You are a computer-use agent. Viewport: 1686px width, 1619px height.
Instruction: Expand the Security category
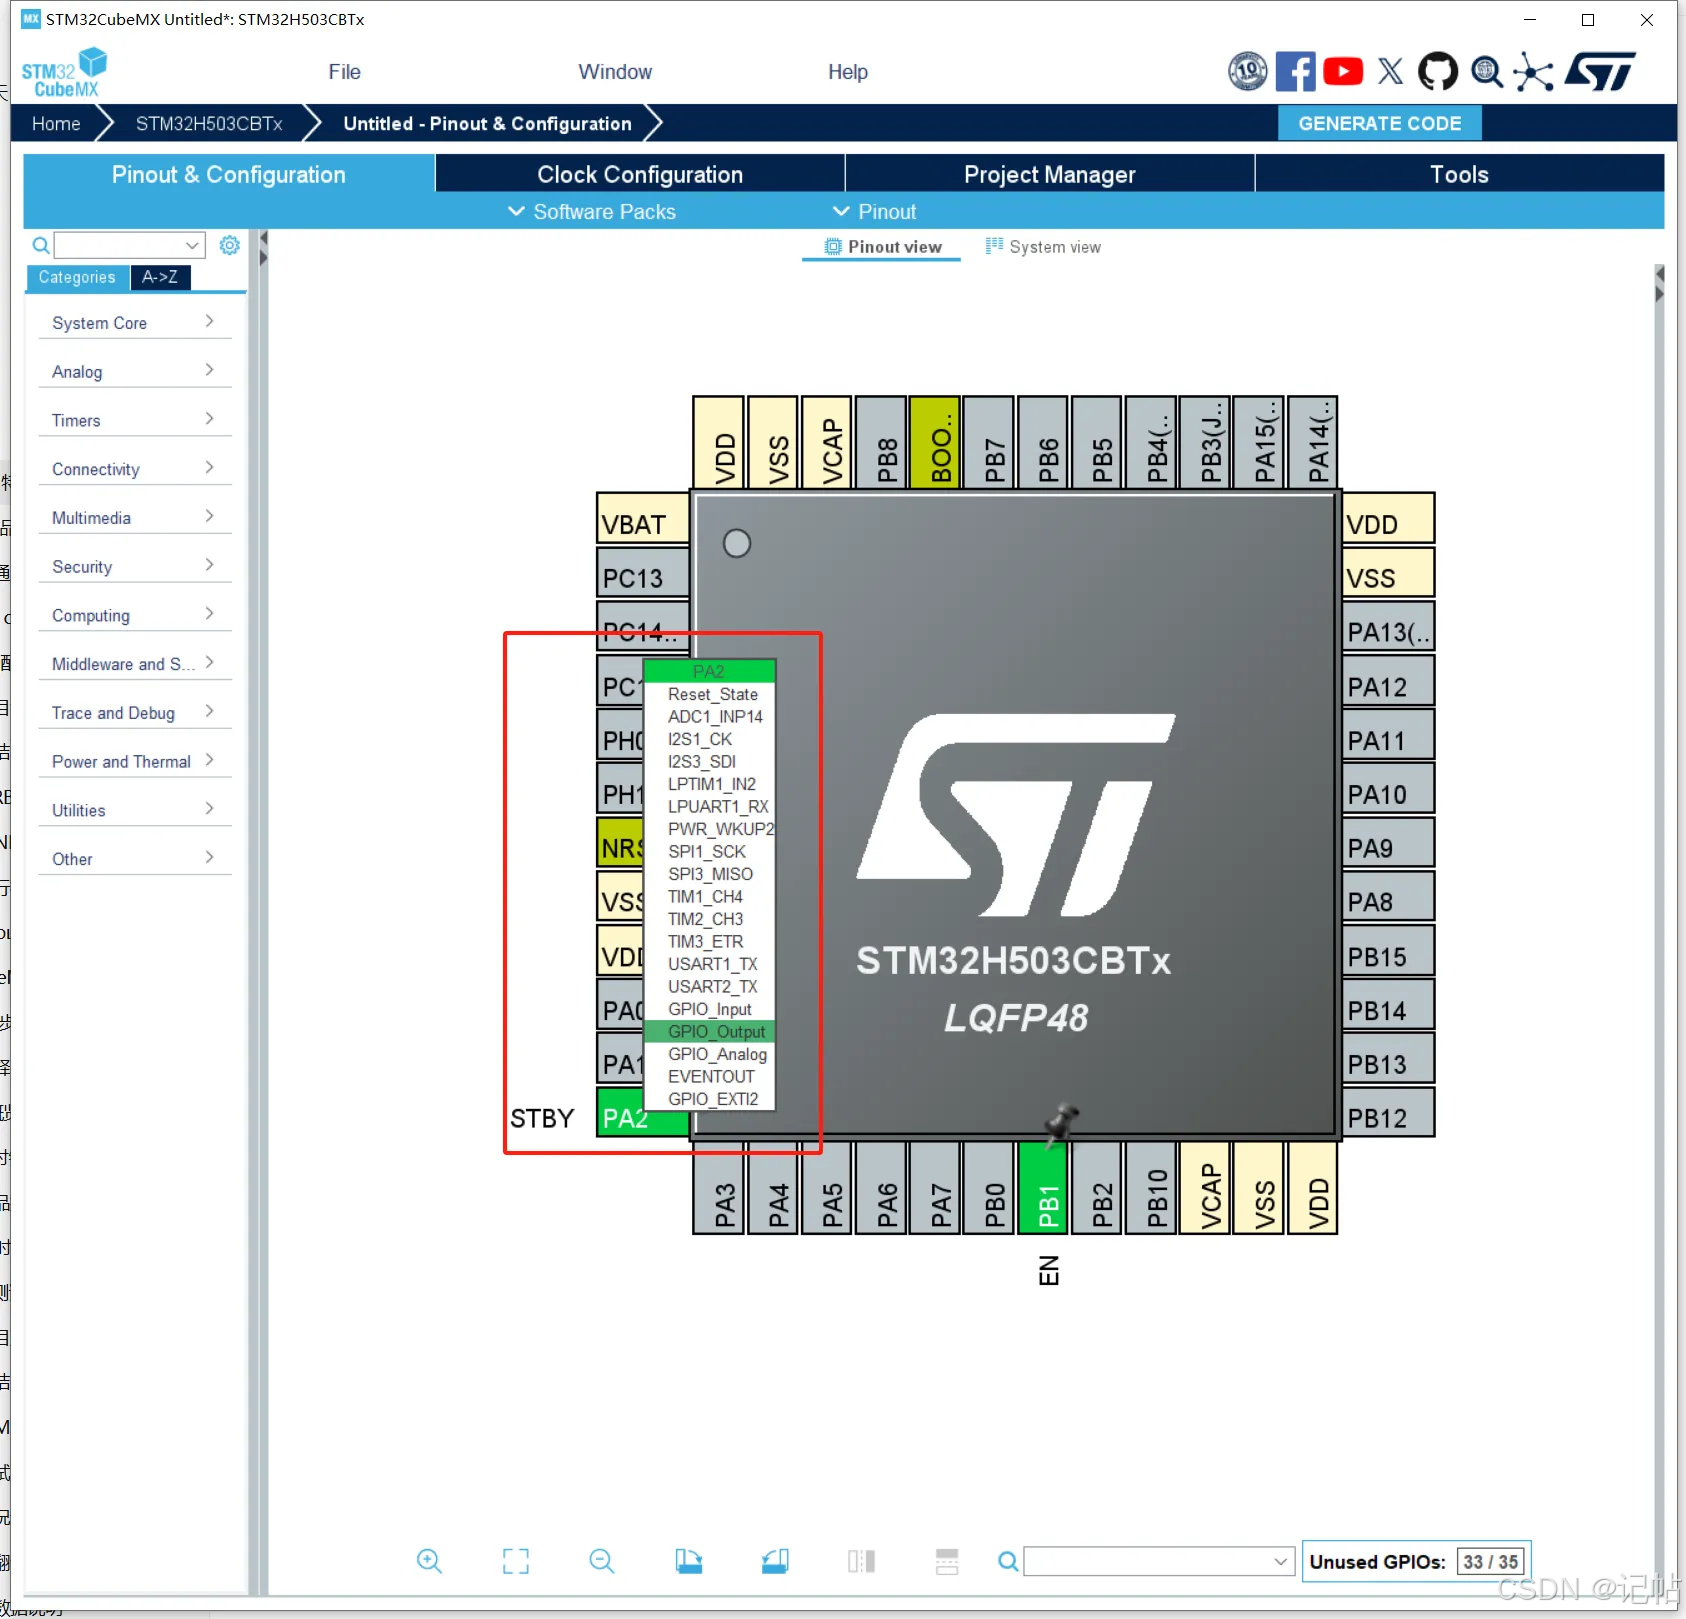point(135,567)
